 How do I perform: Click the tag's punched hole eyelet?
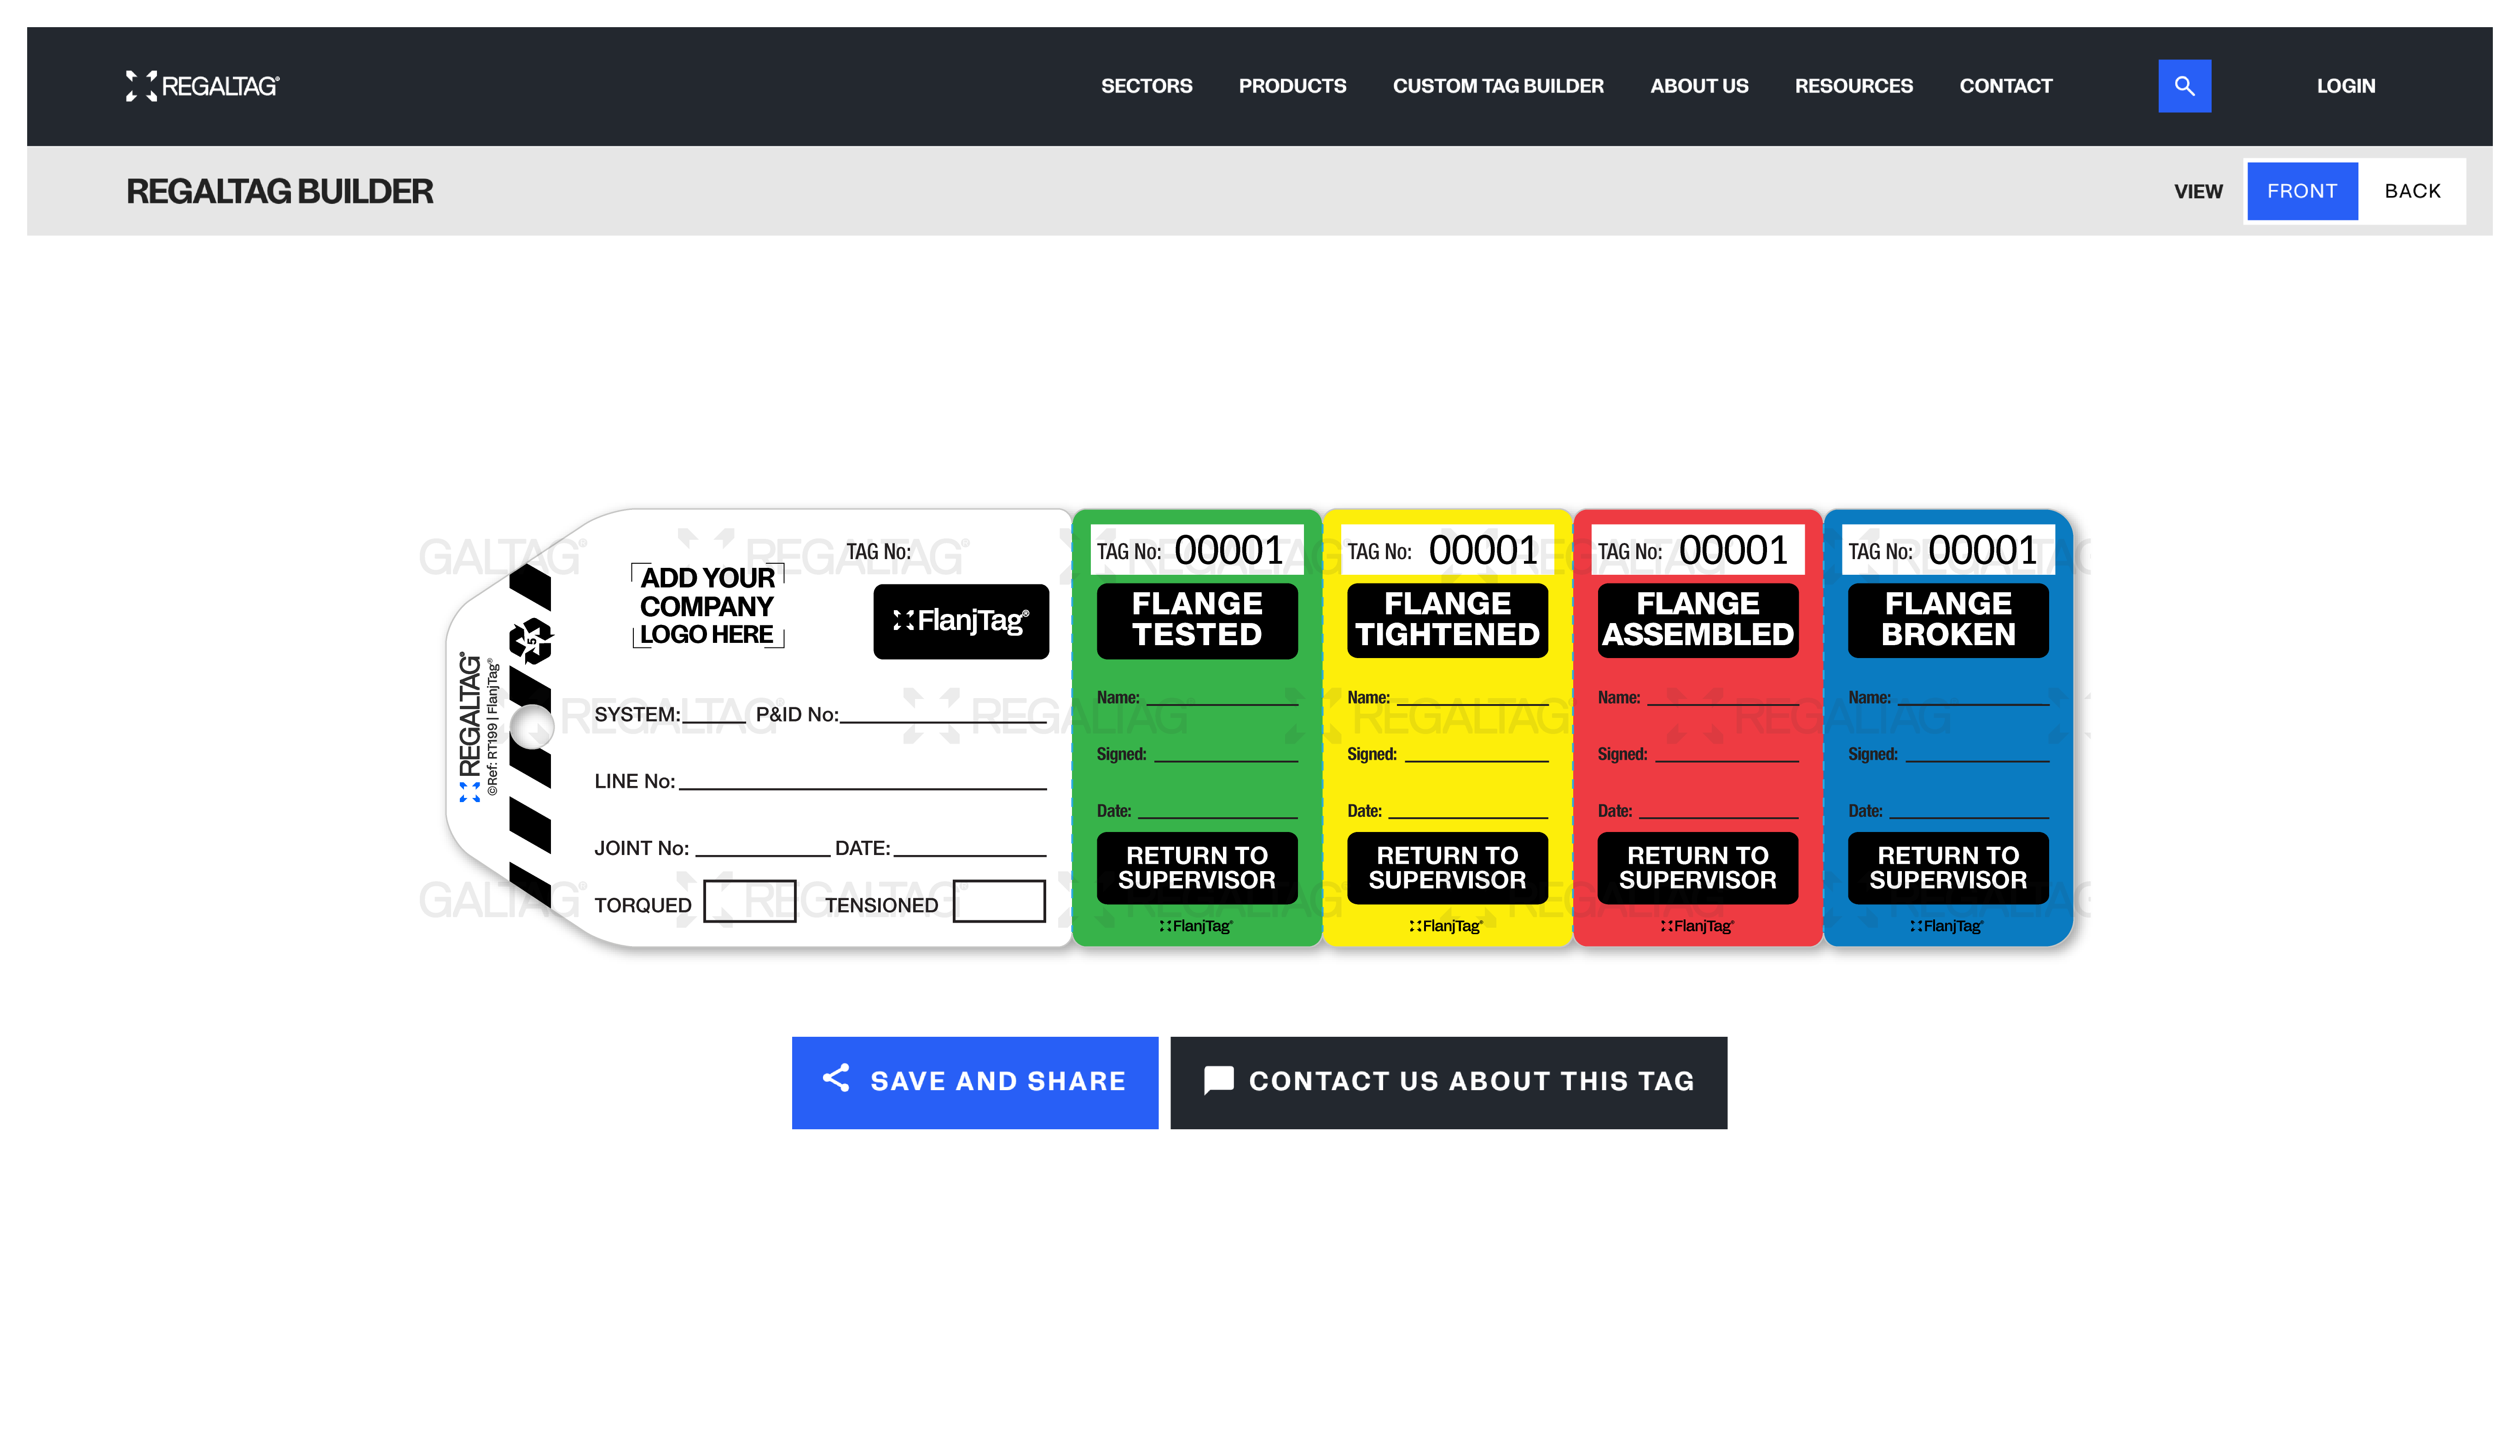pyautogui.click(x=531, y=728)
